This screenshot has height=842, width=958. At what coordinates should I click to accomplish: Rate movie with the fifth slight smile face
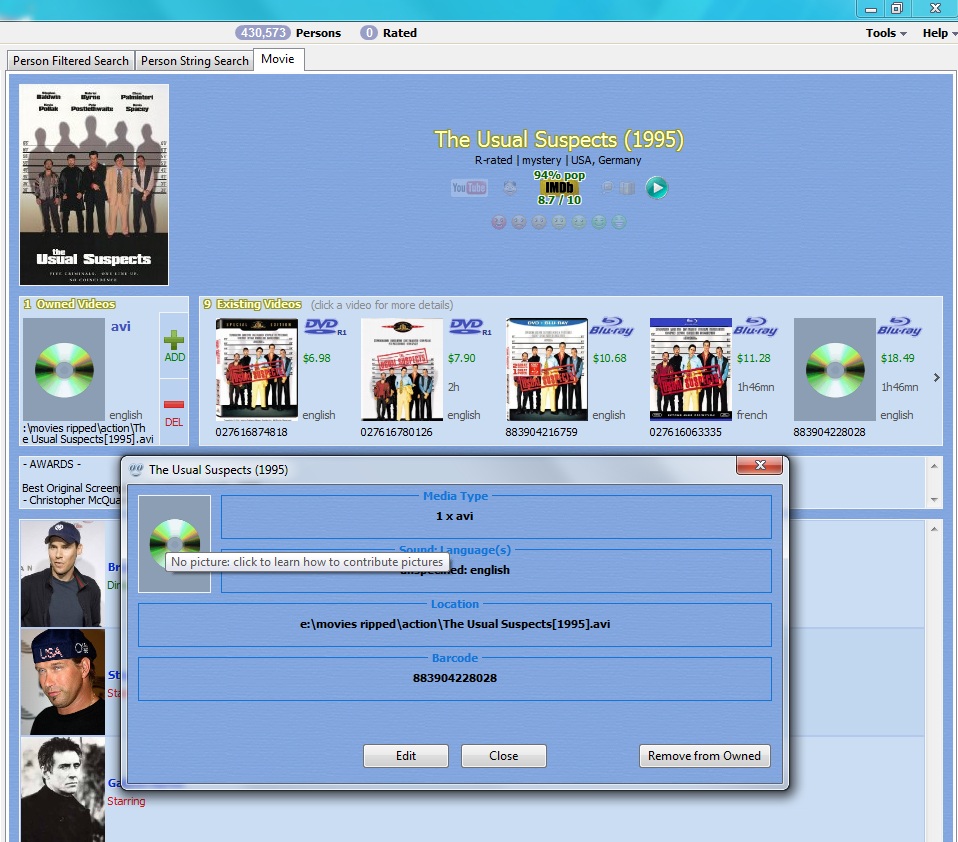point(579,222)
